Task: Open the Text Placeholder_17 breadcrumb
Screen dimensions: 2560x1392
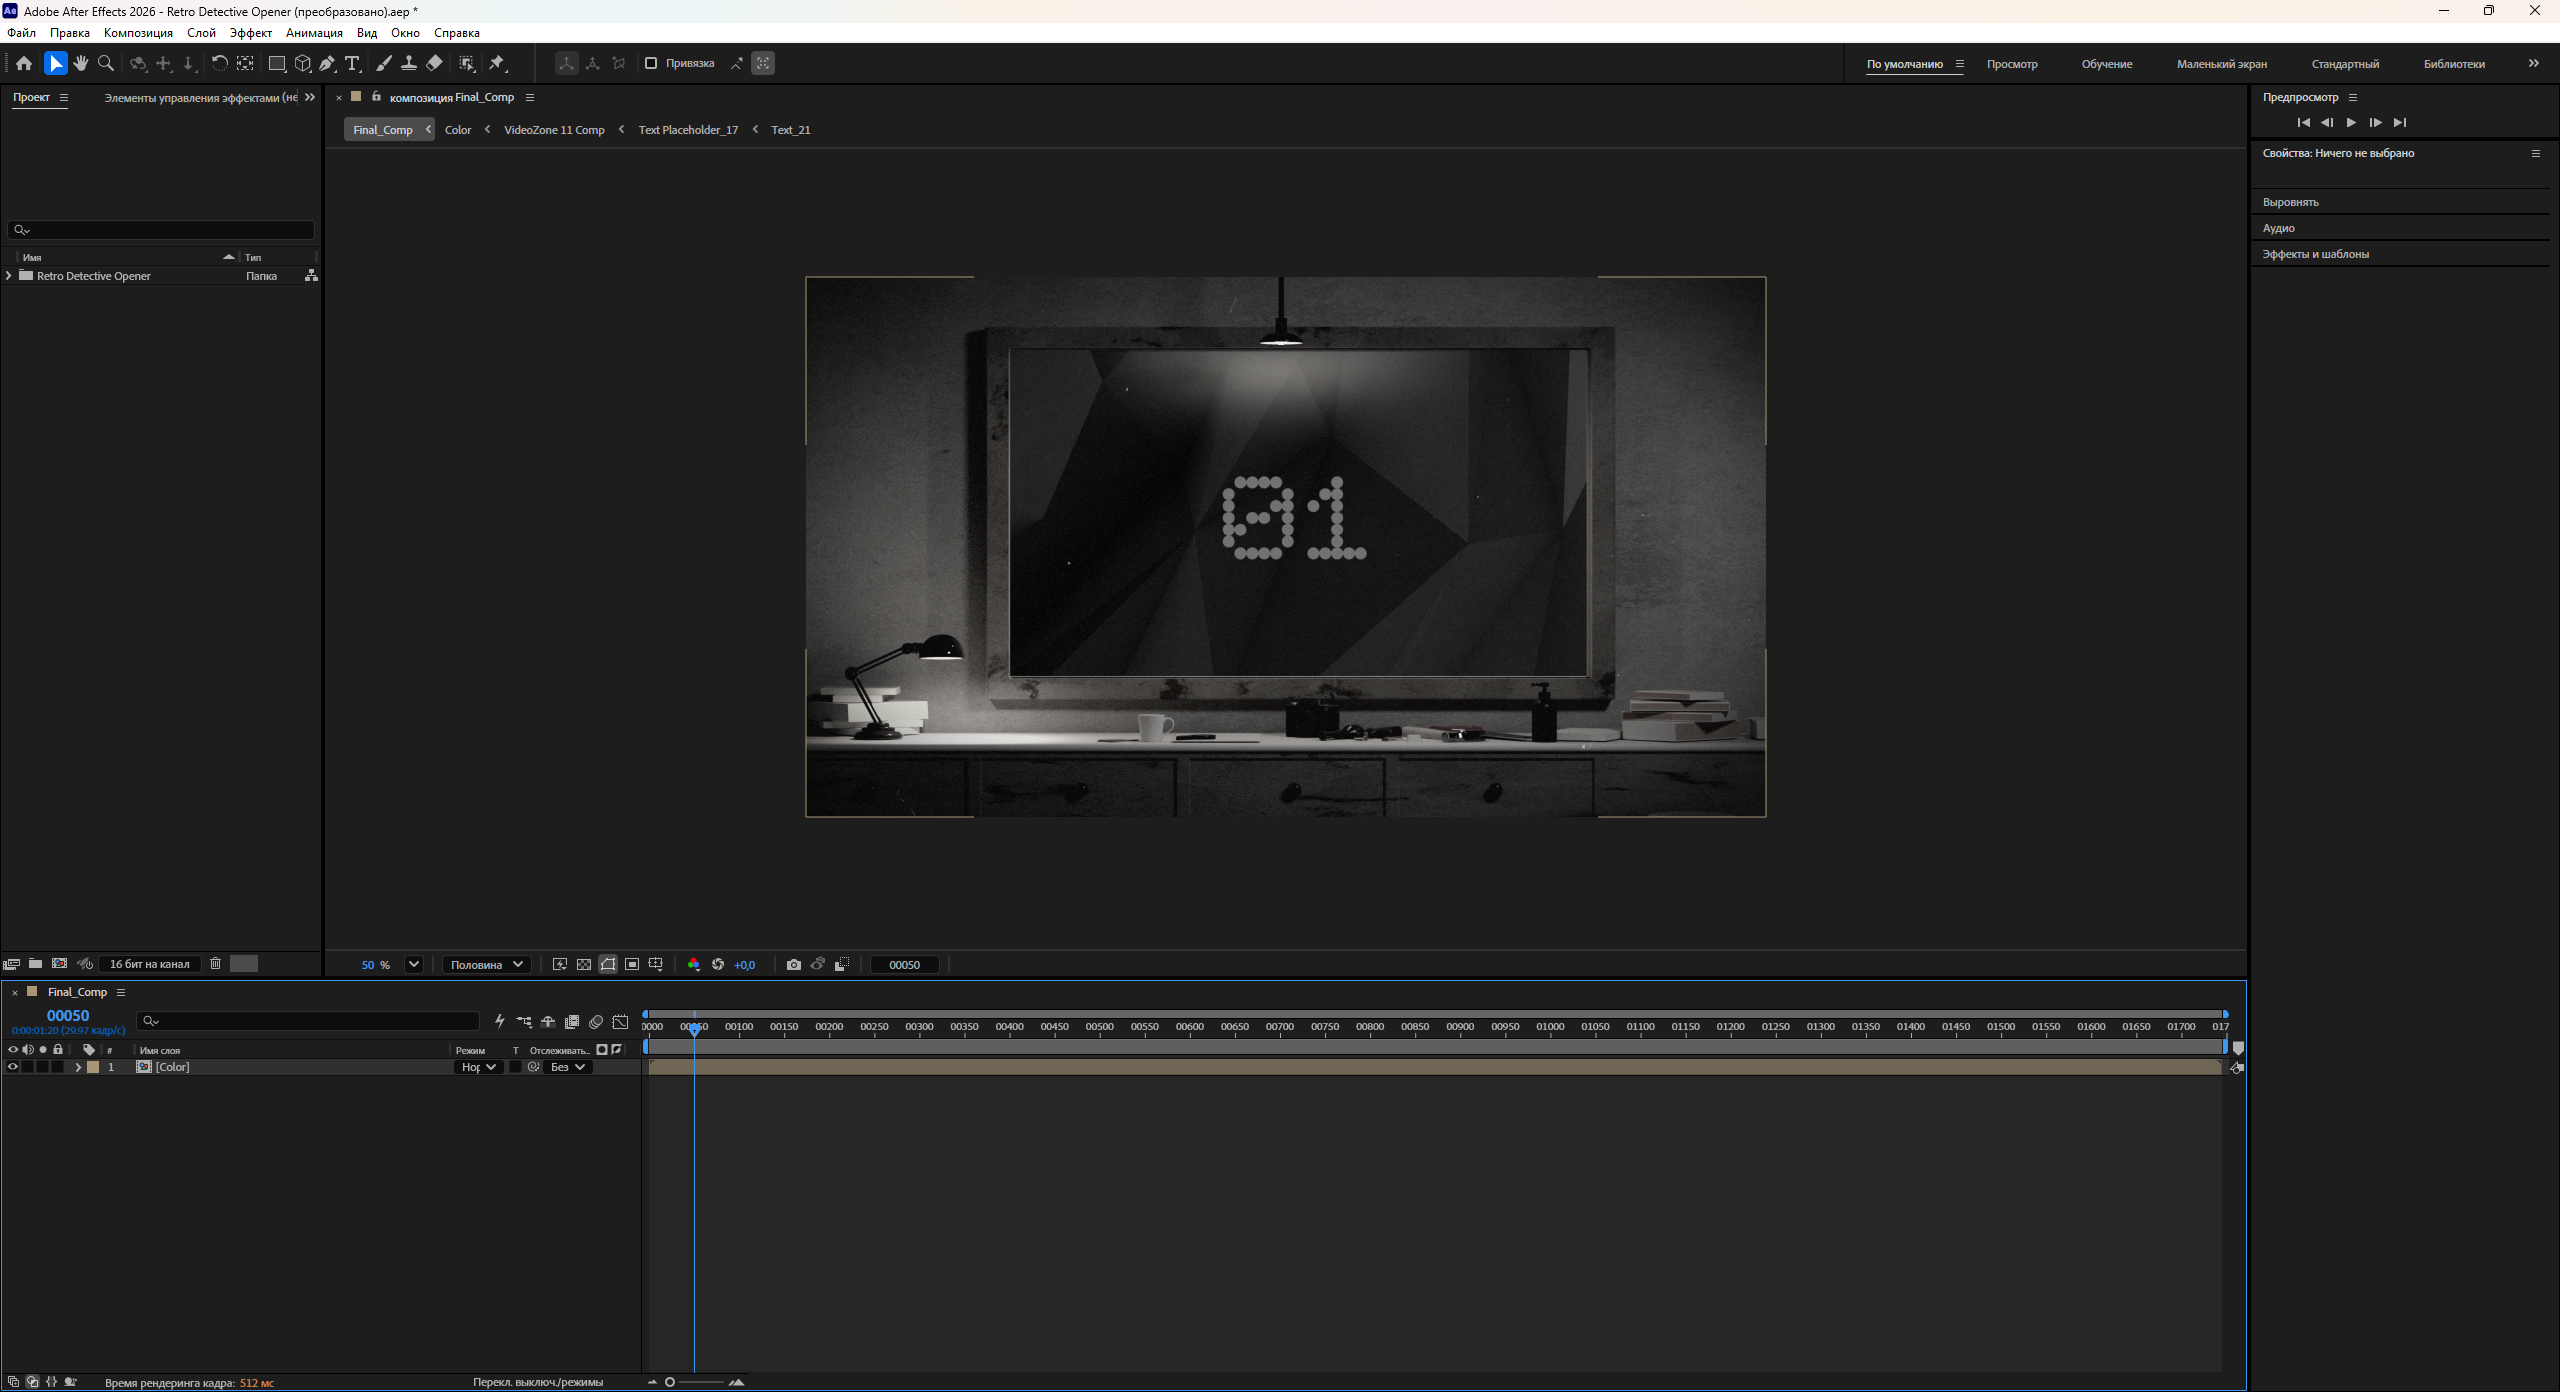Action: (x=688, y=130)
